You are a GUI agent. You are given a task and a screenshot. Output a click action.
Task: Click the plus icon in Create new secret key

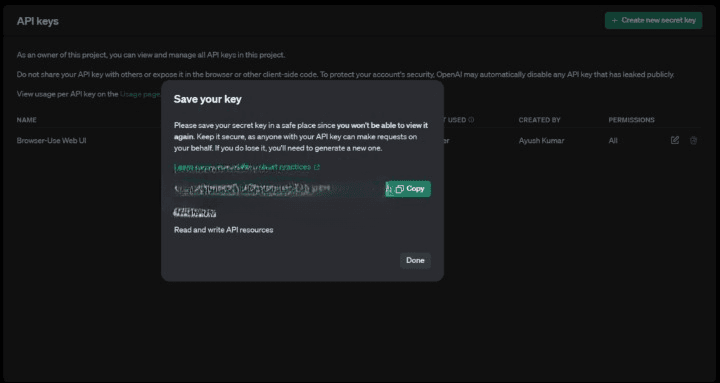pos(614,20)
